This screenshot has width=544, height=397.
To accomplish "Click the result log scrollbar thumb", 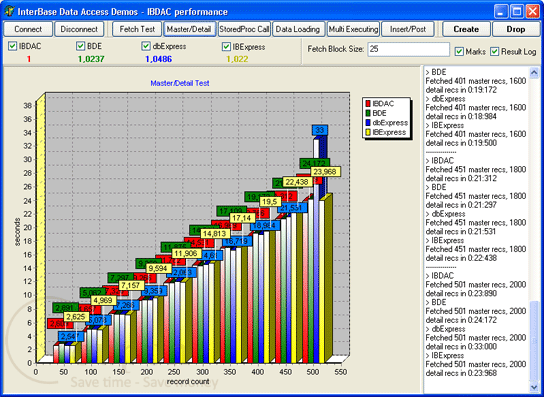I will (x=534, y=341).
